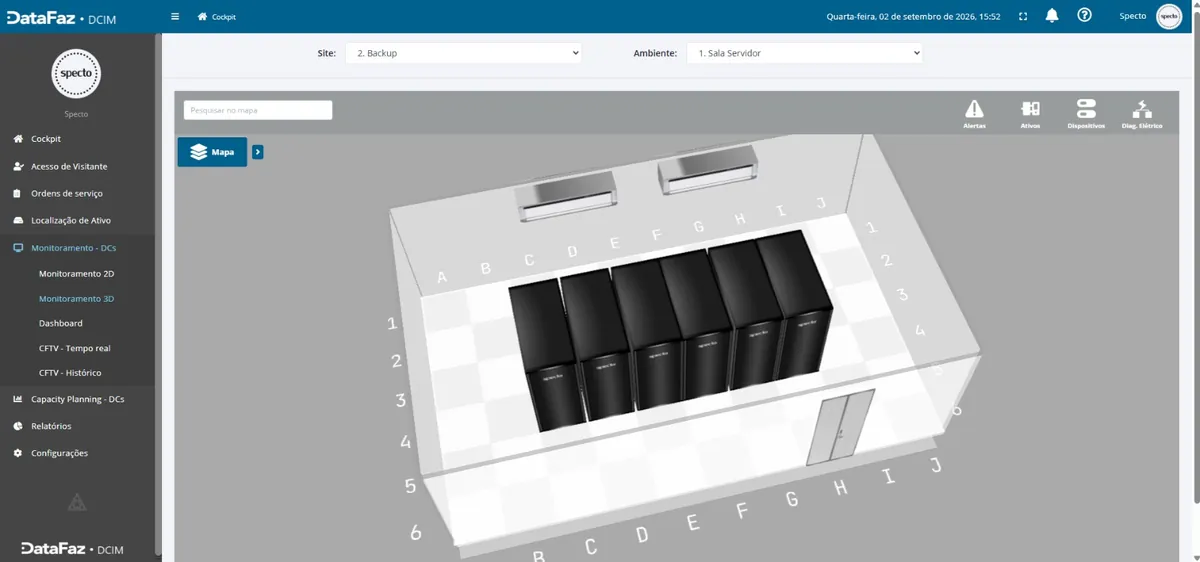Select the left air conditioner unit
Image resolution: width=1200 pixels, height=562 pixels.
click(565, 195)
